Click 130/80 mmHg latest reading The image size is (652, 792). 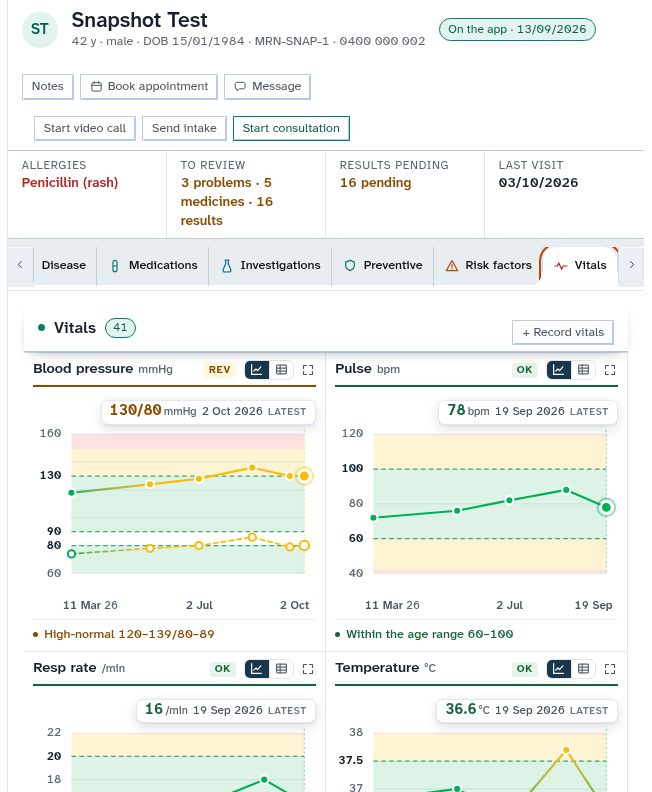208,411
